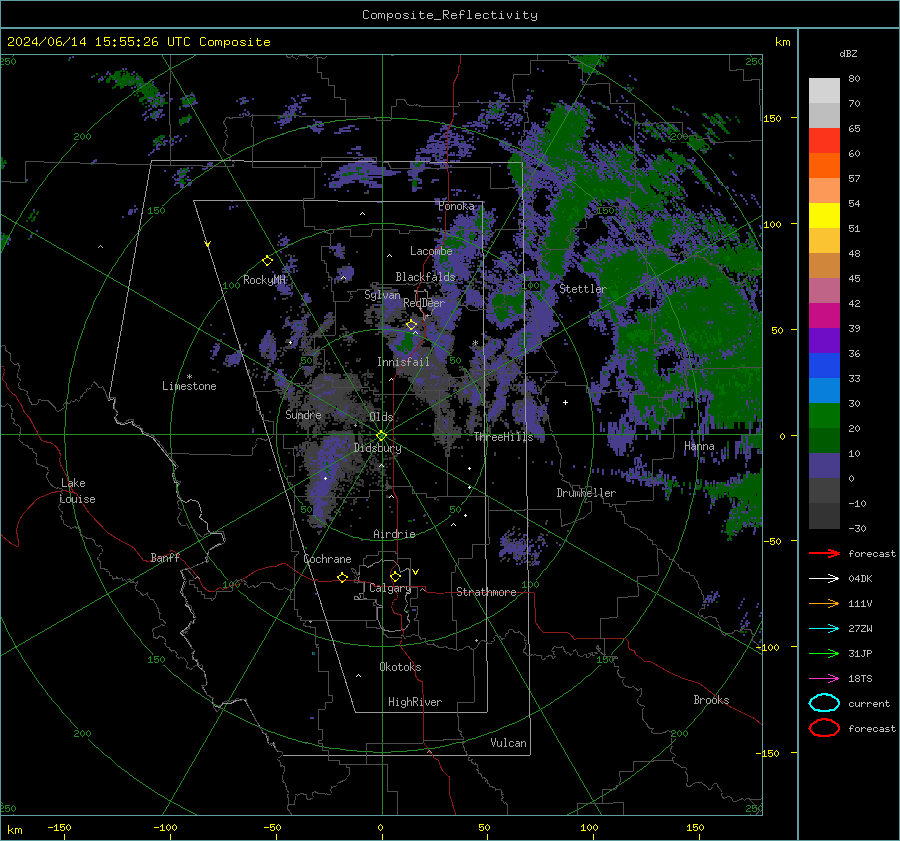
Task: Click the -150 x-axis tick label
Action: (59, 827)
